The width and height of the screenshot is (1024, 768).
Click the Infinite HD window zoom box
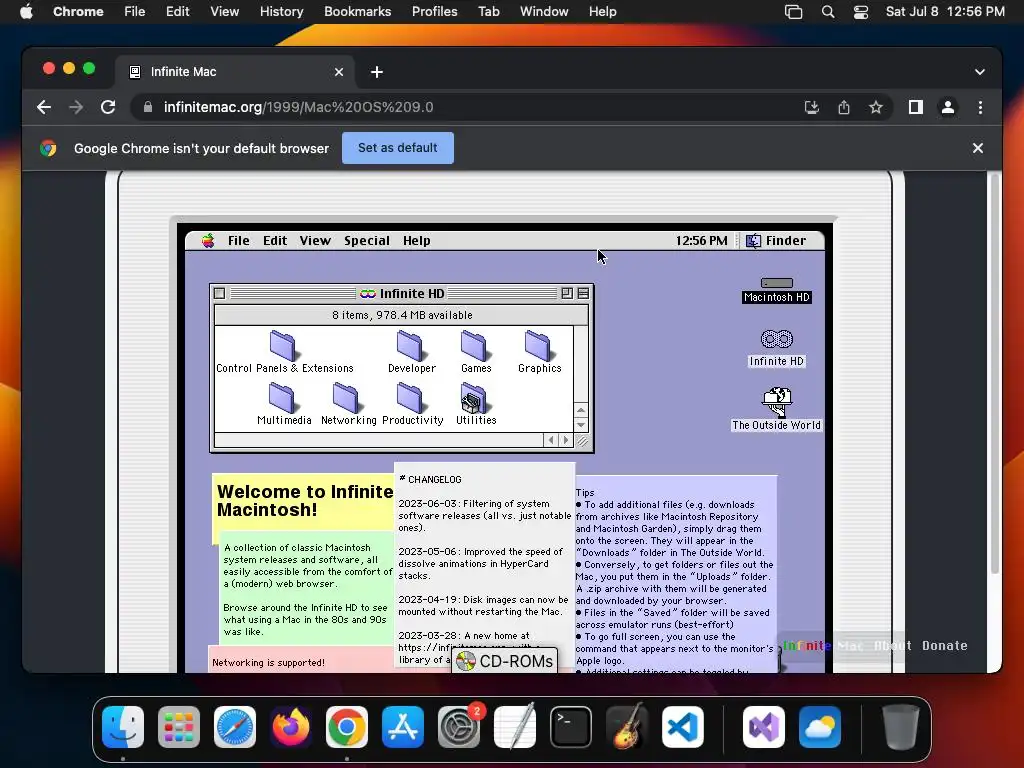click(x=567, y=293)
